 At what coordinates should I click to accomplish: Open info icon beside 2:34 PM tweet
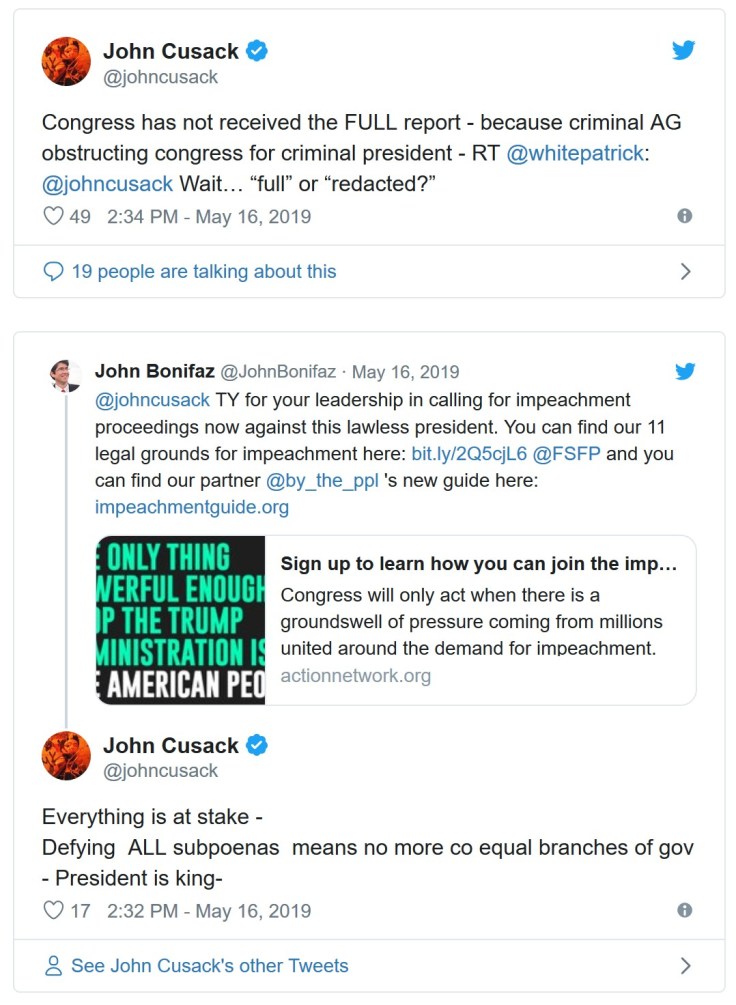click(685, 216)
